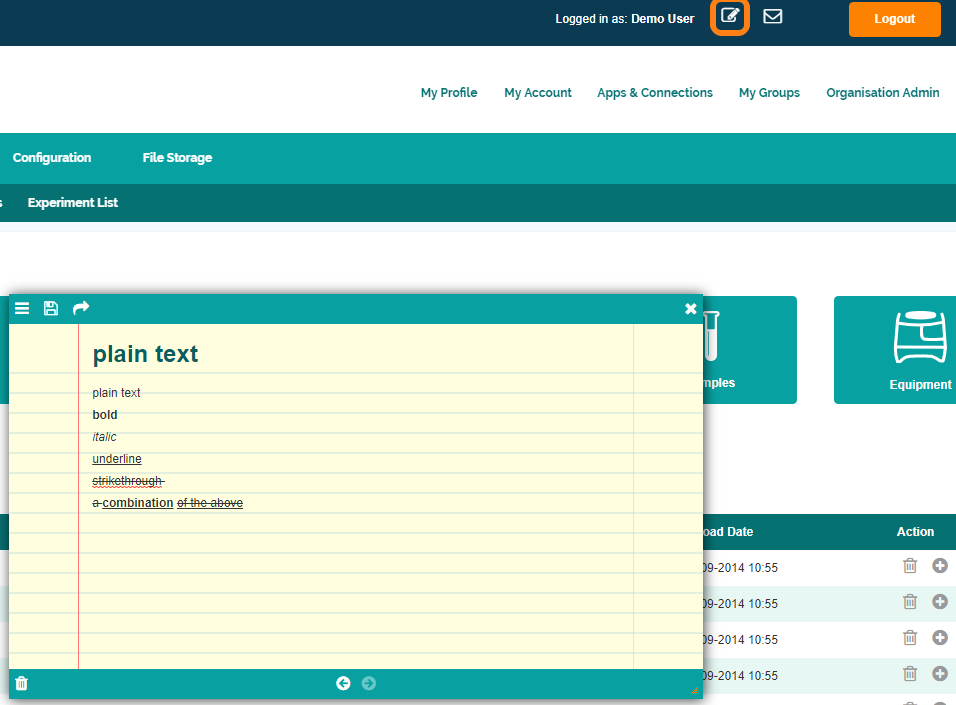Share the note using the arrow icon
The height and width of the screenshot is (705, 956).
pos(81,308)
